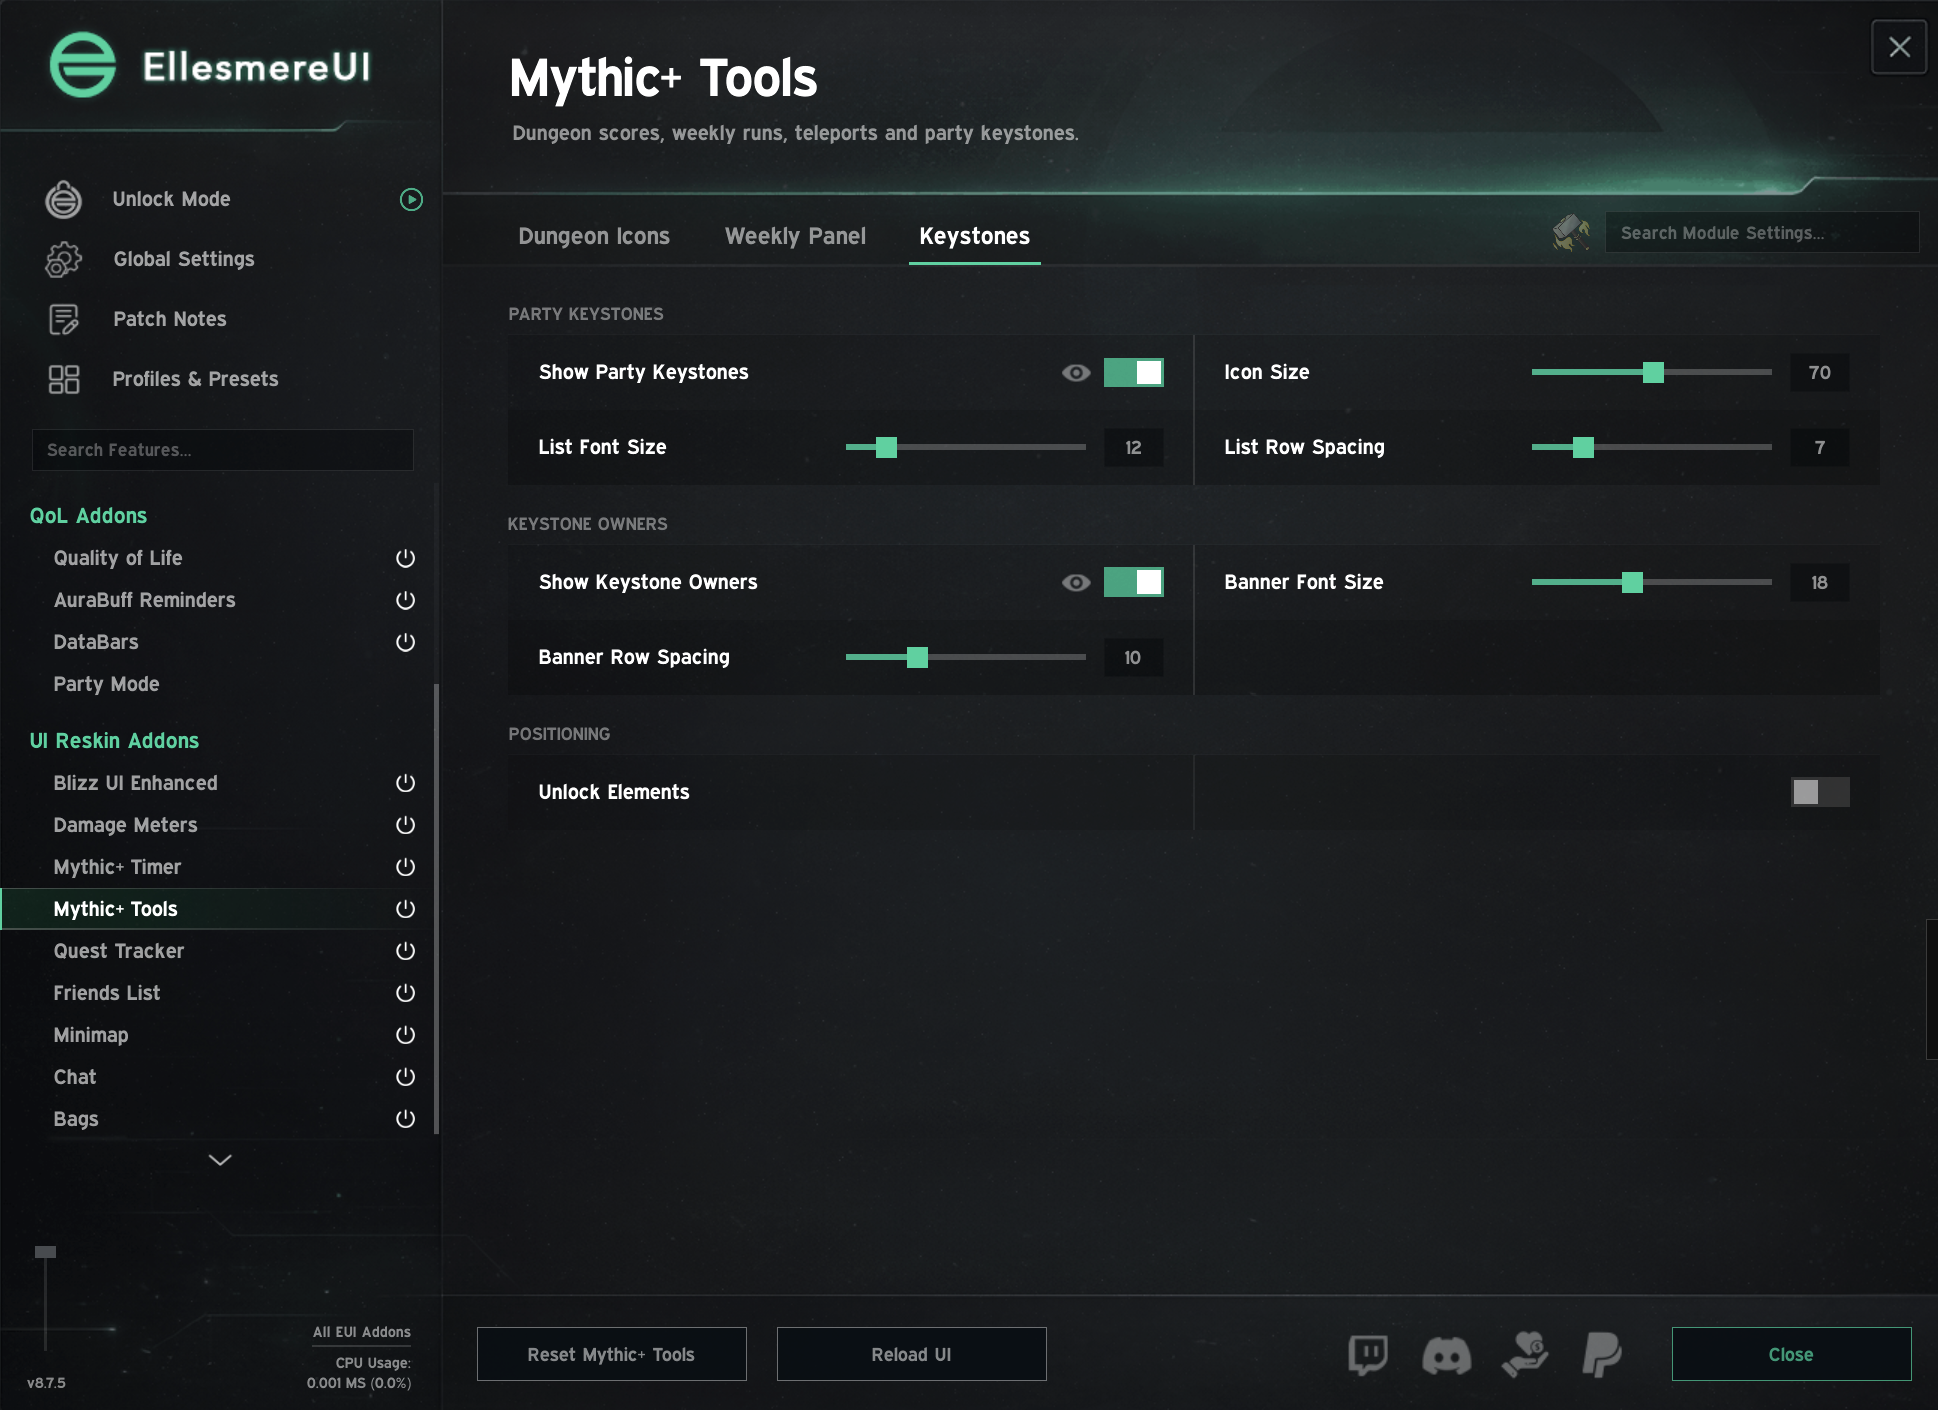Open the Unlock Mode sidebar entry
The width and height of the screenshot is (1938, 1410).
pyautogui.click(x=171, y=199)
